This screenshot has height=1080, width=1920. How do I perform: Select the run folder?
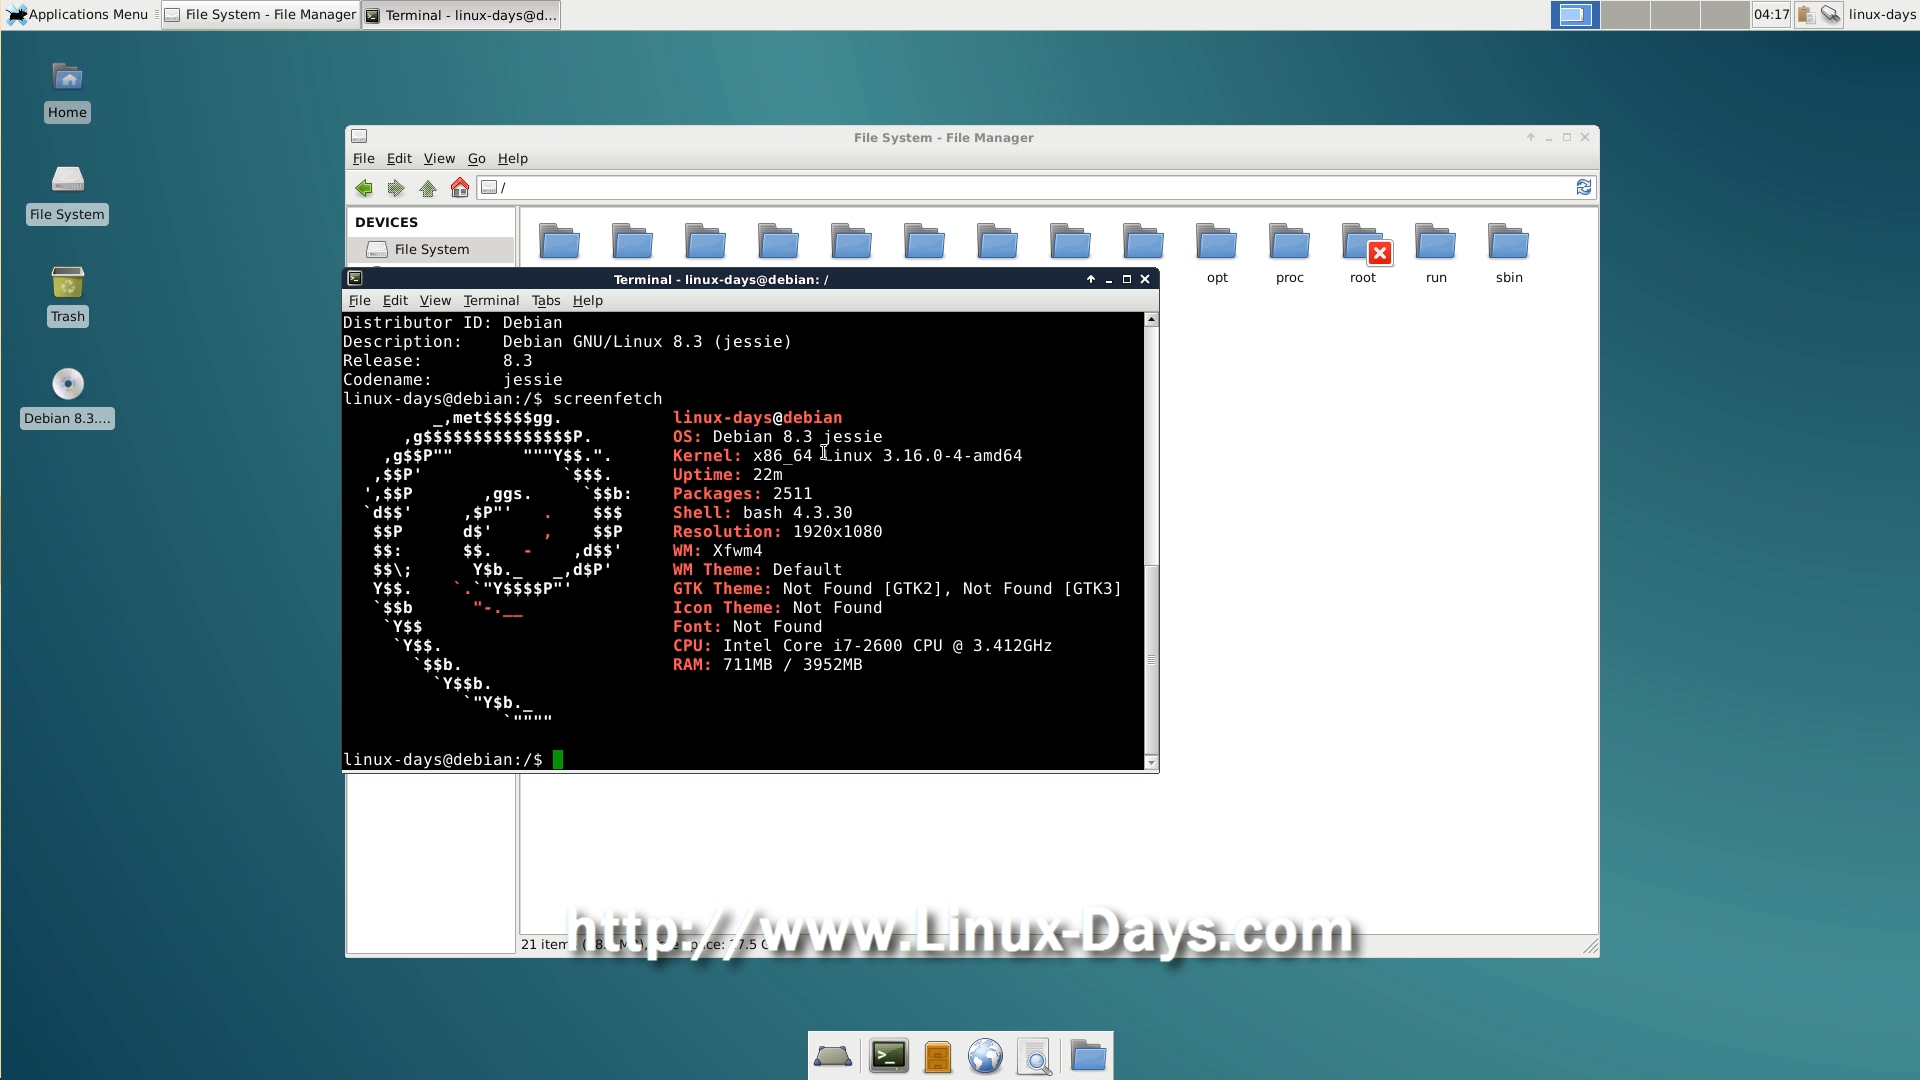tap(1436, 254)
